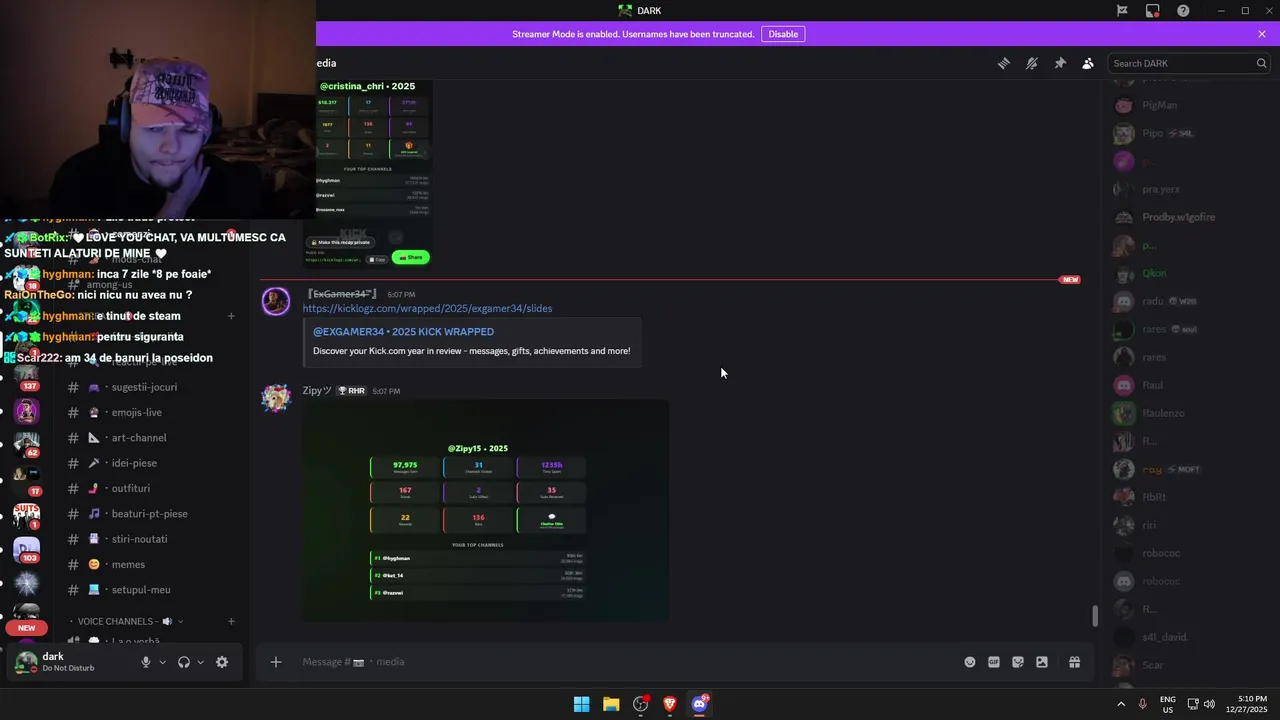Open ENG US language switcher

tap(1168, 704)
